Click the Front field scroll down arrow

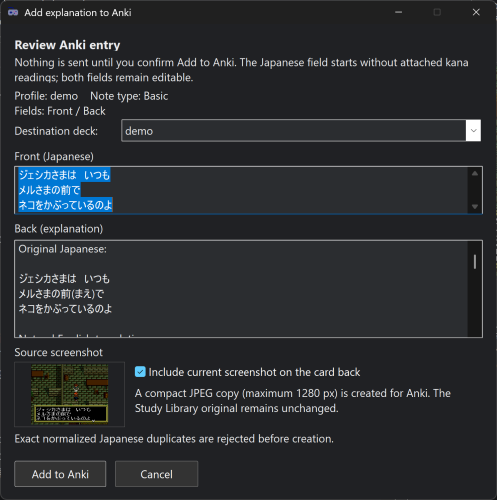[475, 207]
